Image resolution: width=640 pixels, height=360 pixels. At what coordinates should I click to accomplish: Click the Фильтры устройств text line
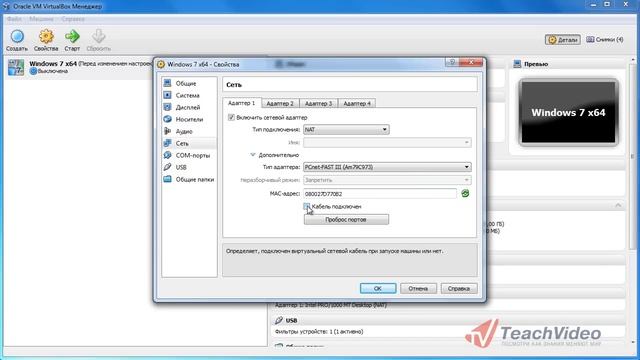coord(319,332)
